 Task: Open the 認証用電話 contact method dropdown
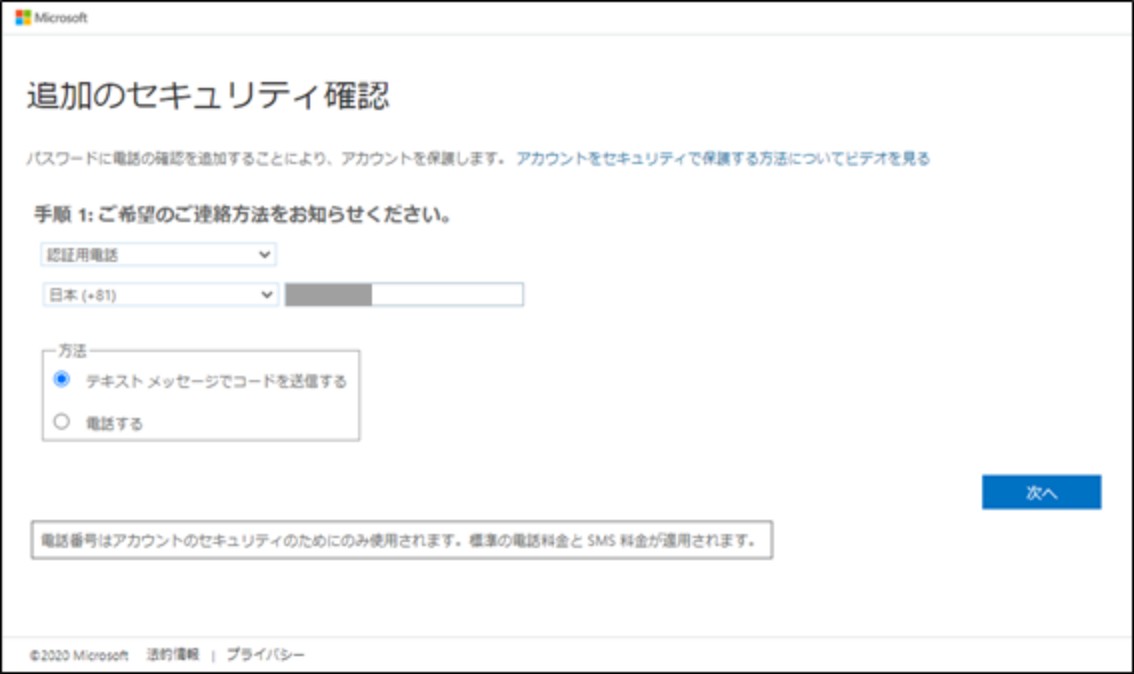pos(158,255)
